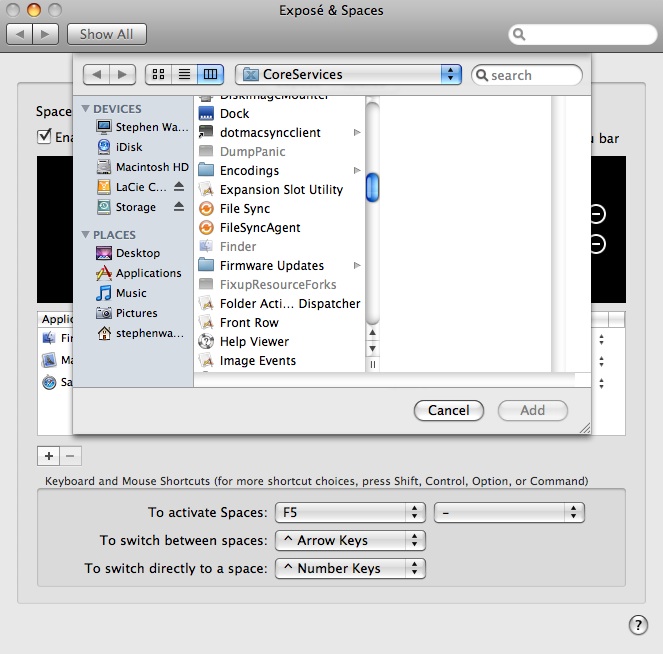Open Macintosh HD in the sidebar
Viewport: 663px width, 654px height.
coord(142,167)
